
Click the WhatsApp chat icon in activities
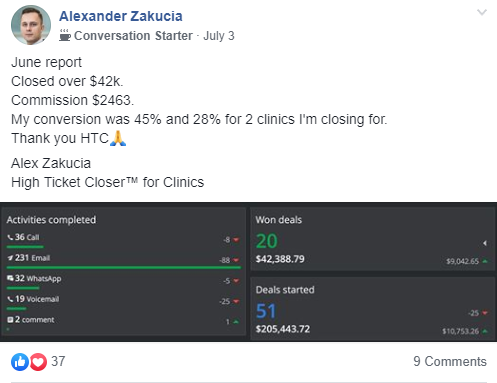(x=10, y=278)
